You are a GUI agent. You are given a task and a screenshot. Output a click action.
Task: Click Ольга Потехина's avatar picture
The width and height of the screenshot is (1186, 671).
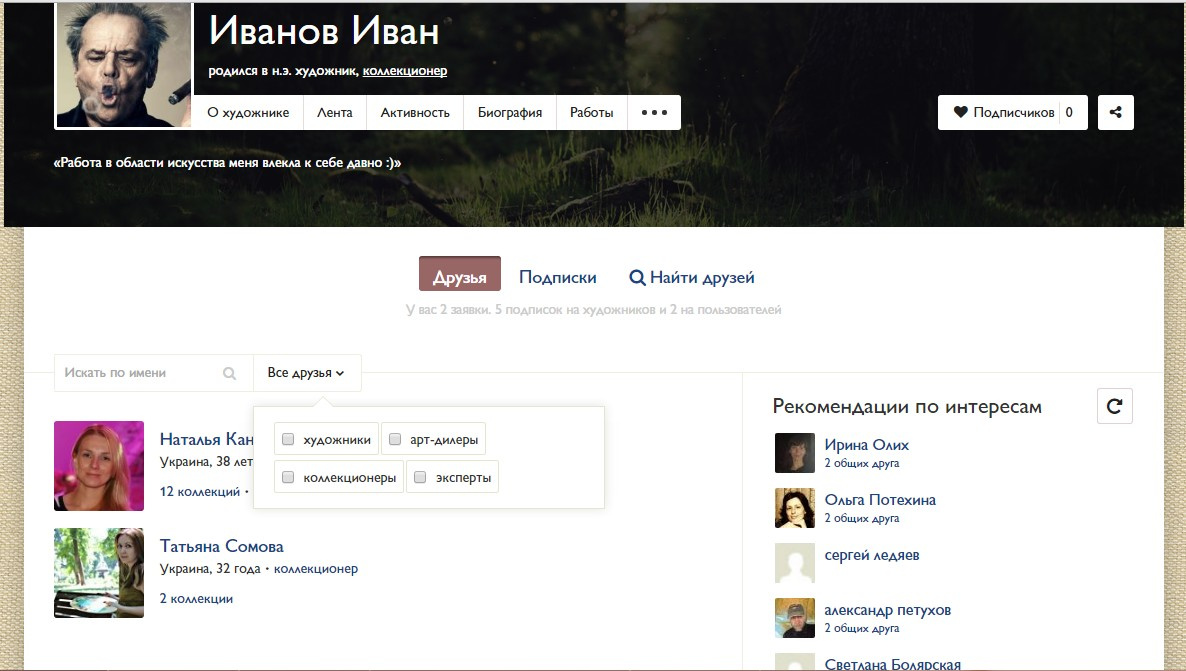pos(795,508)
